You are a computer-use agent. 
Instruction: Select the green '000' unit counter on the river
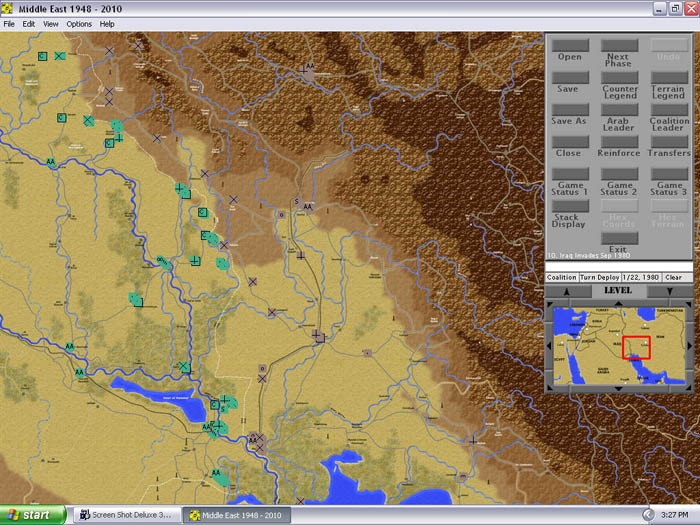163,262
